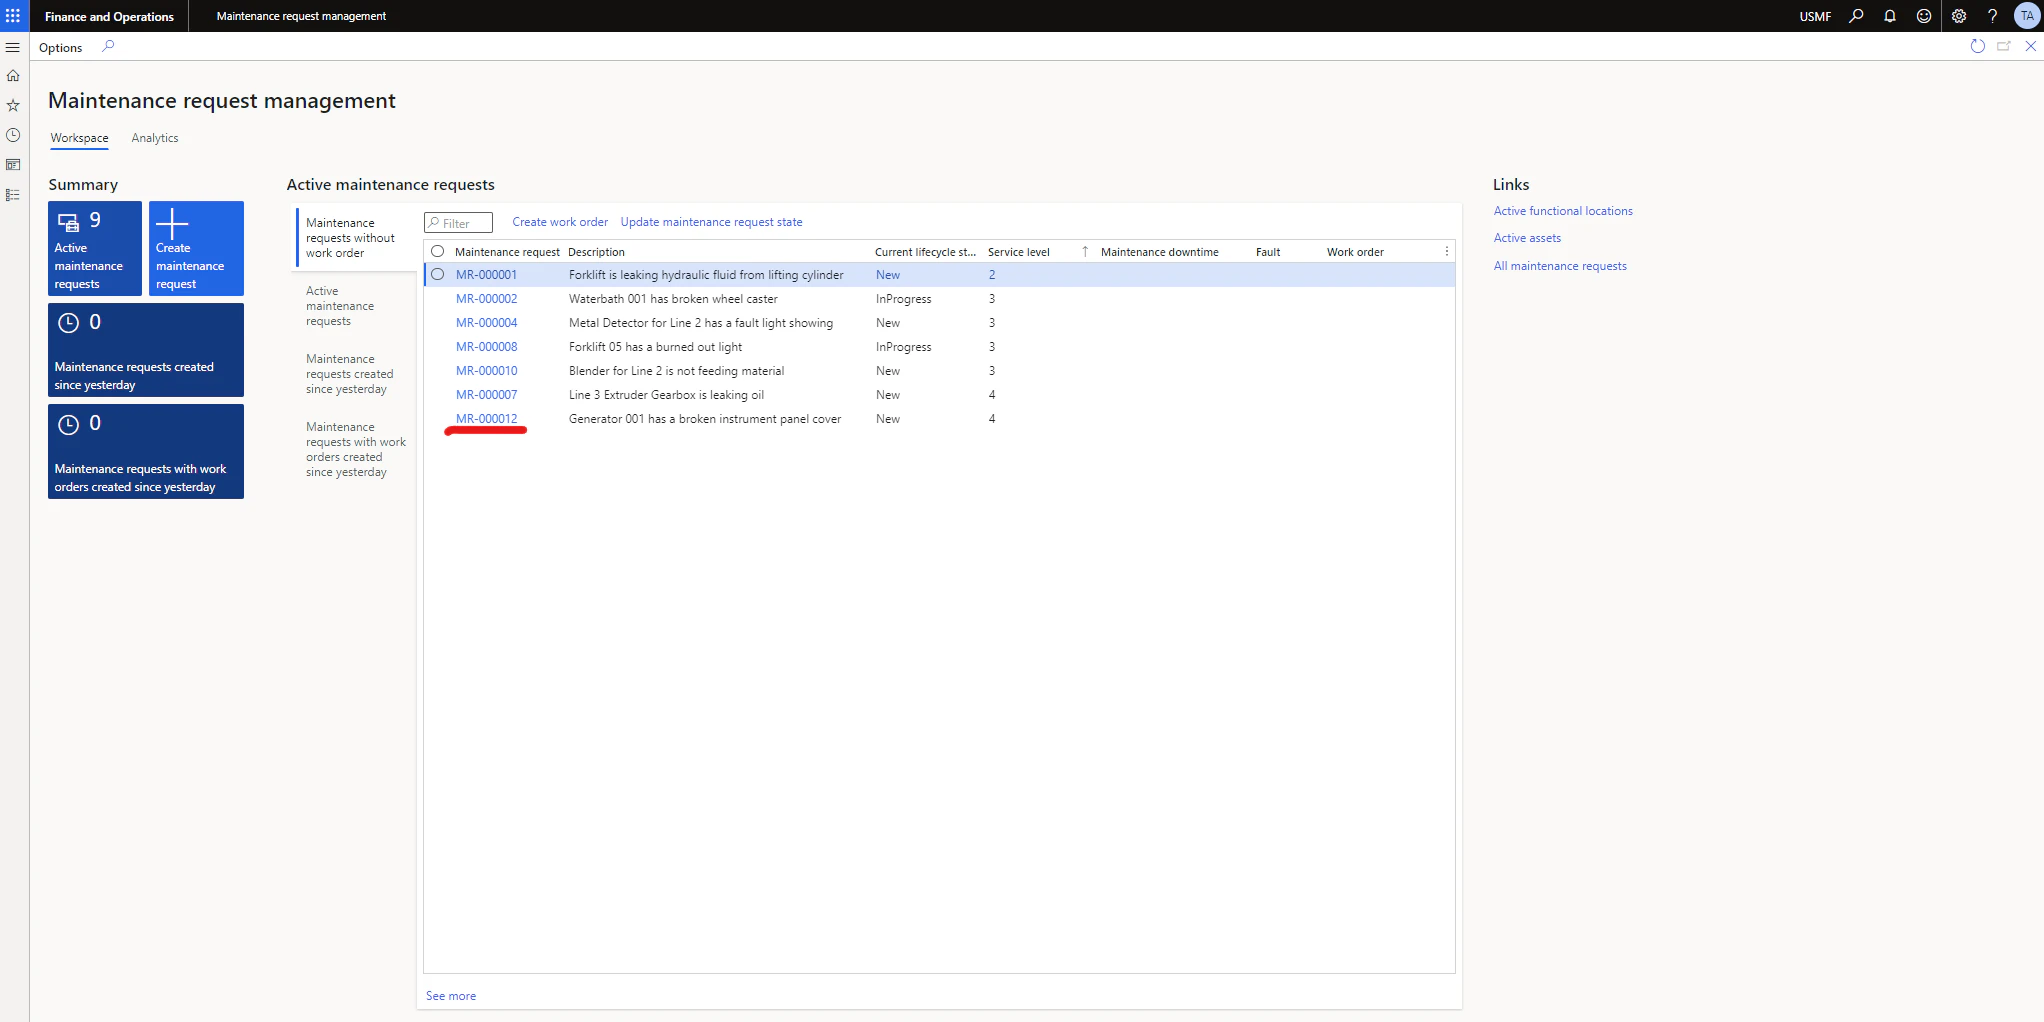The width and height of the screenshot is (2044, 1022).
Task: Click into the grid Filter field
Action: click(458, 223)
